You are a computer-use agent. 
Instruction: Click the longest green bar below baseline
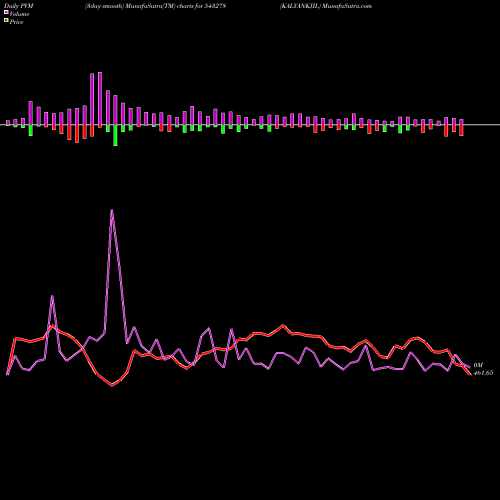coord(115,135)
